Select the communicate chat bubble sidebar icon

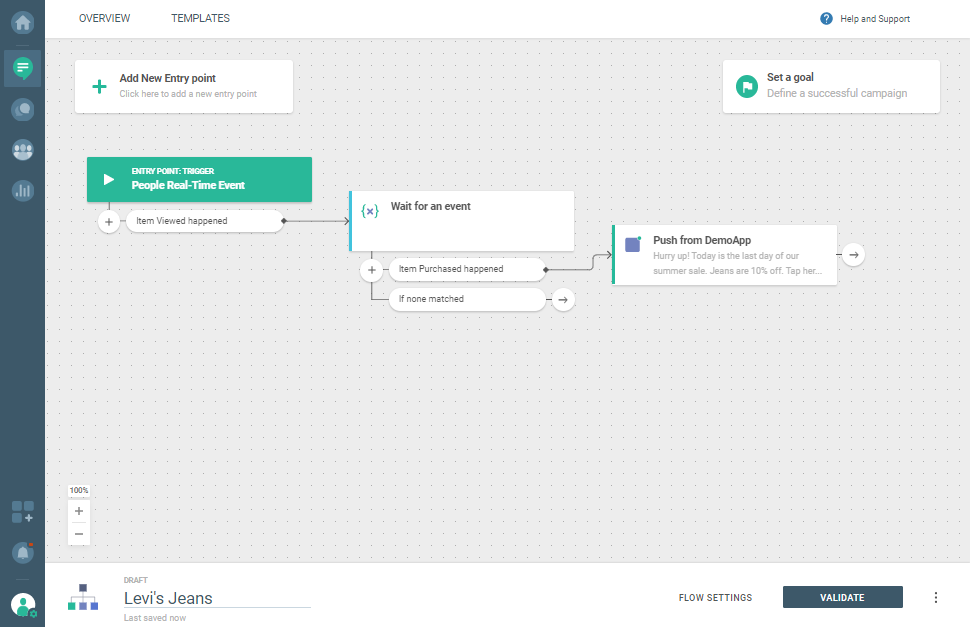click(22, 68)
